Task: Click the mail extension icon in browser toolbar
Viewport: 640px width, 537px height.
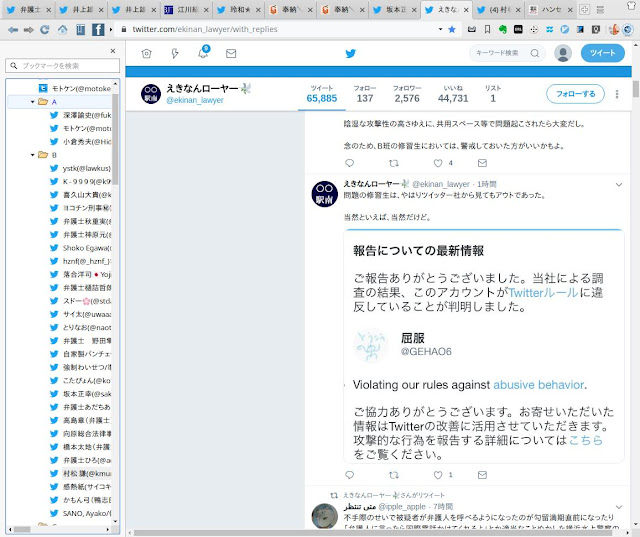Action: [472, 29]
